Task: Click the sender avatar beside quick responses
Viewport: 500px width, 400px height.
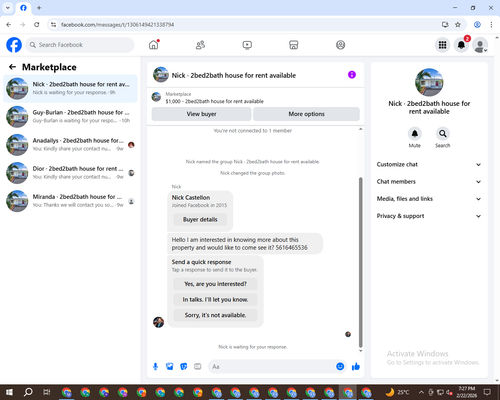Action: click(x=158, y=322)
